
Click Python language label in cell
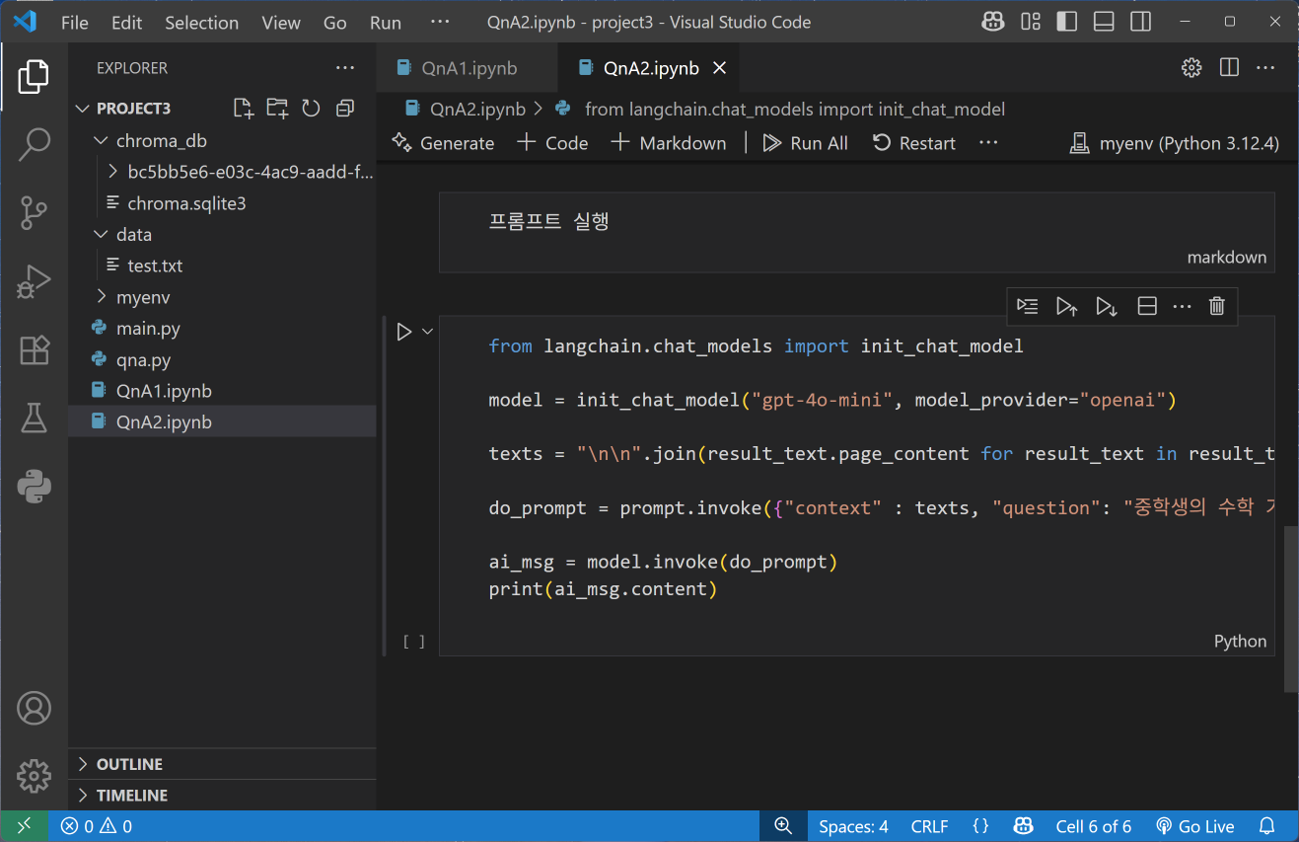click(x=1240, y=641)
